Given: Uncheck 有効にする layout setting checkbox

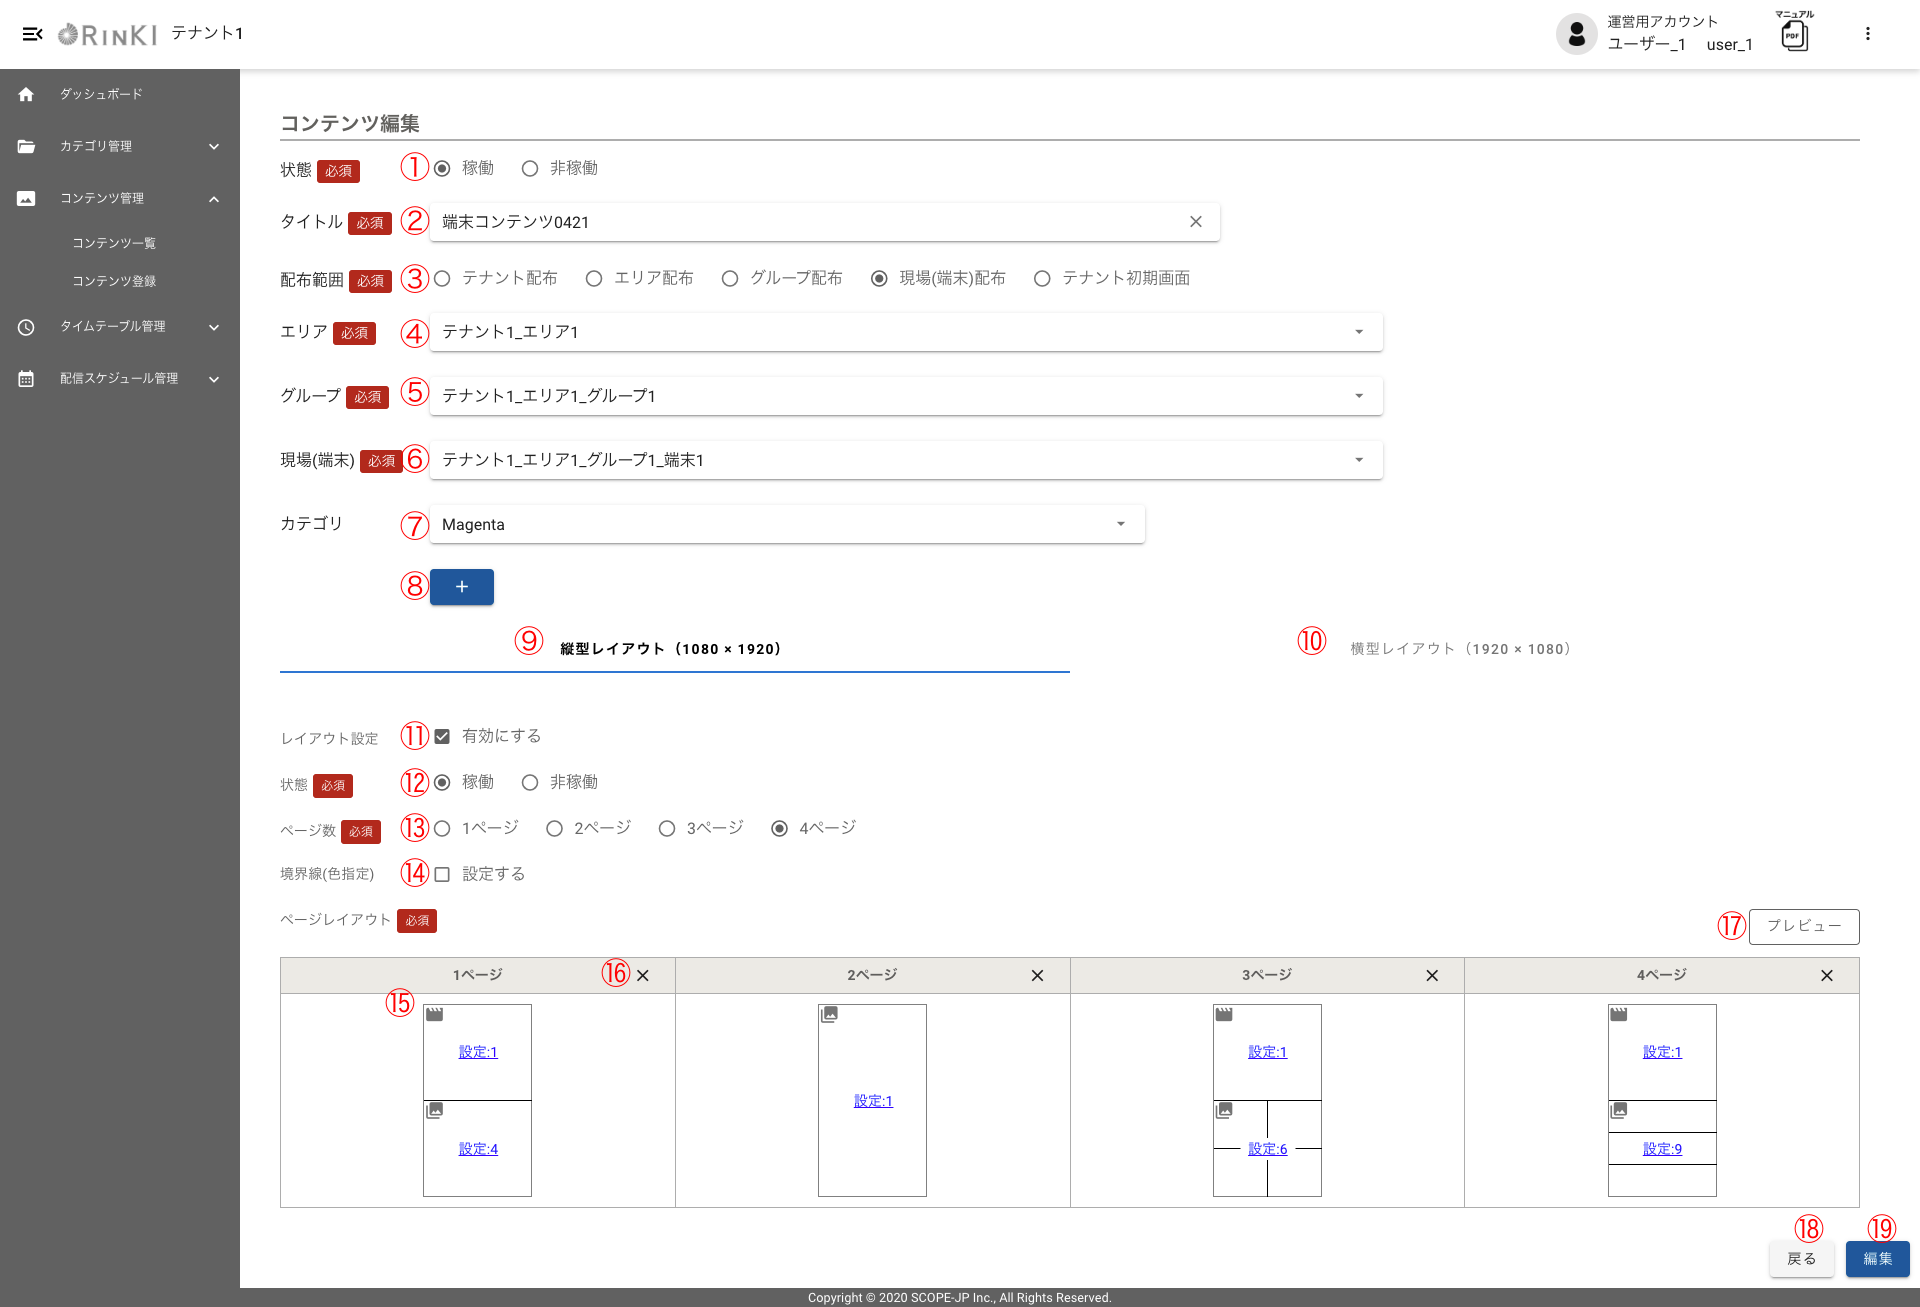Looking at the screenshot, I should pos(442,737).
